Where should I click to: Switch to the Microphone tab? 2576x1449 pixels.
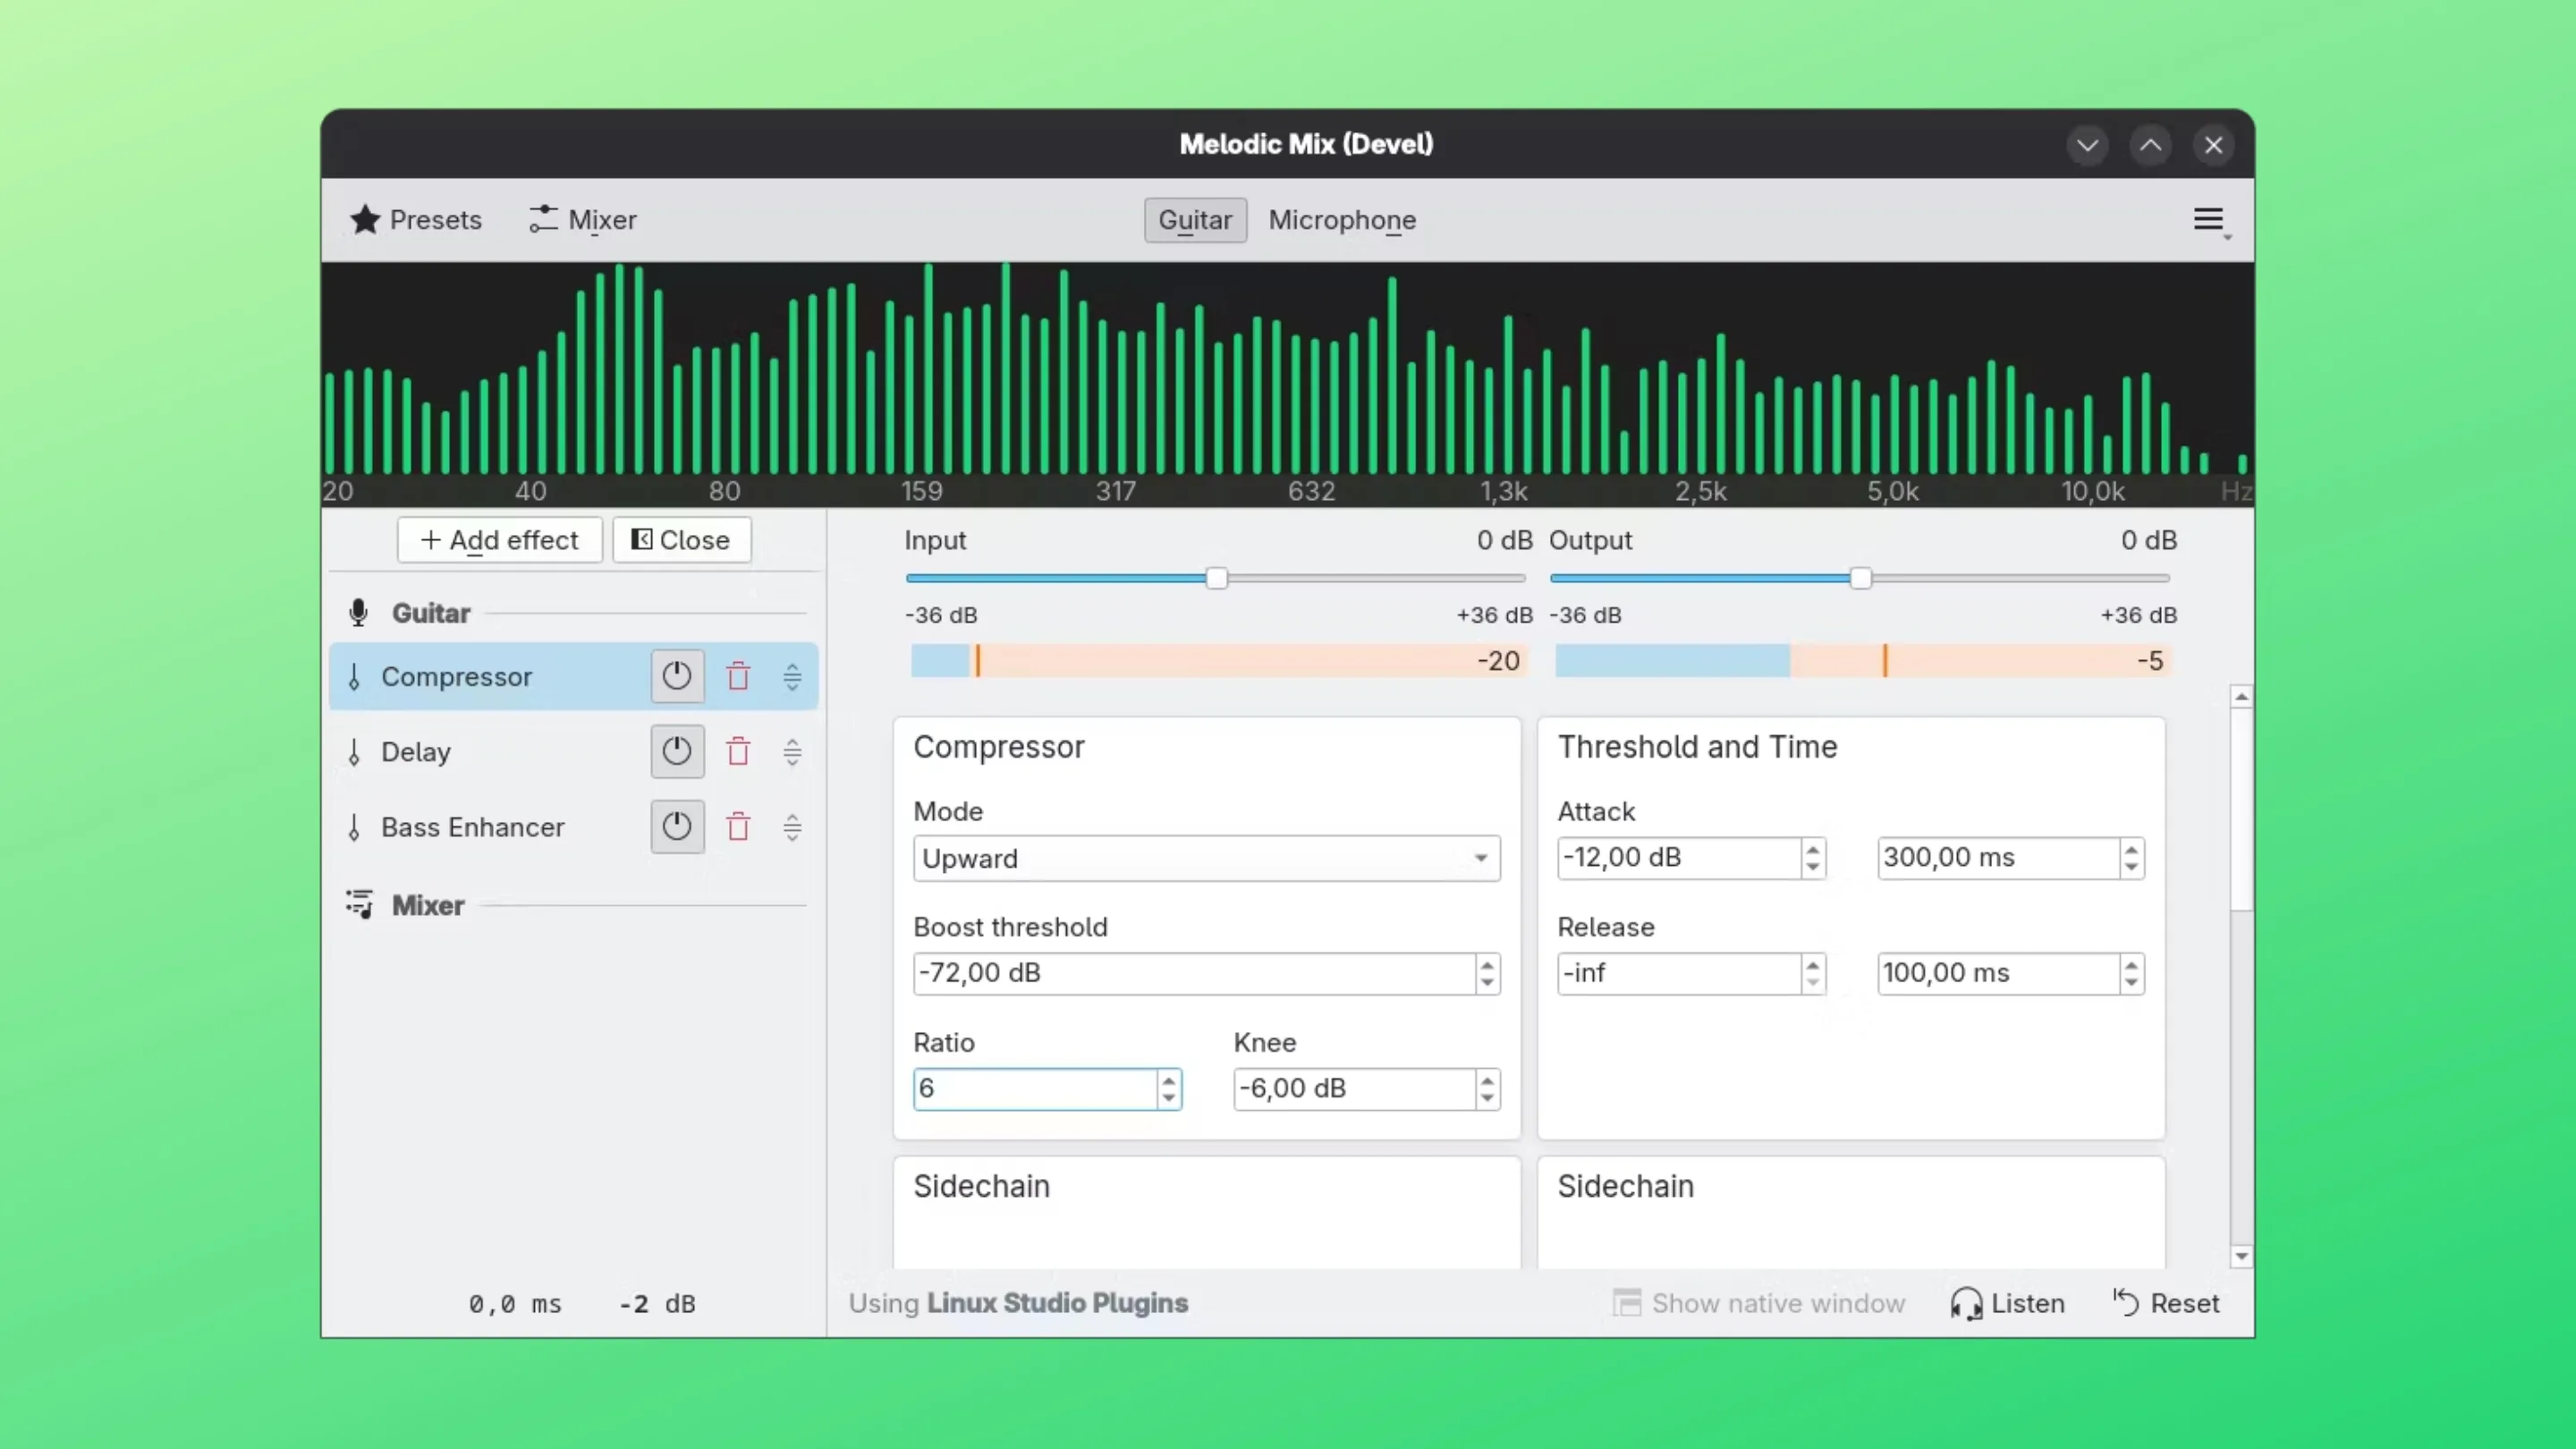[x=1342, y=220]
